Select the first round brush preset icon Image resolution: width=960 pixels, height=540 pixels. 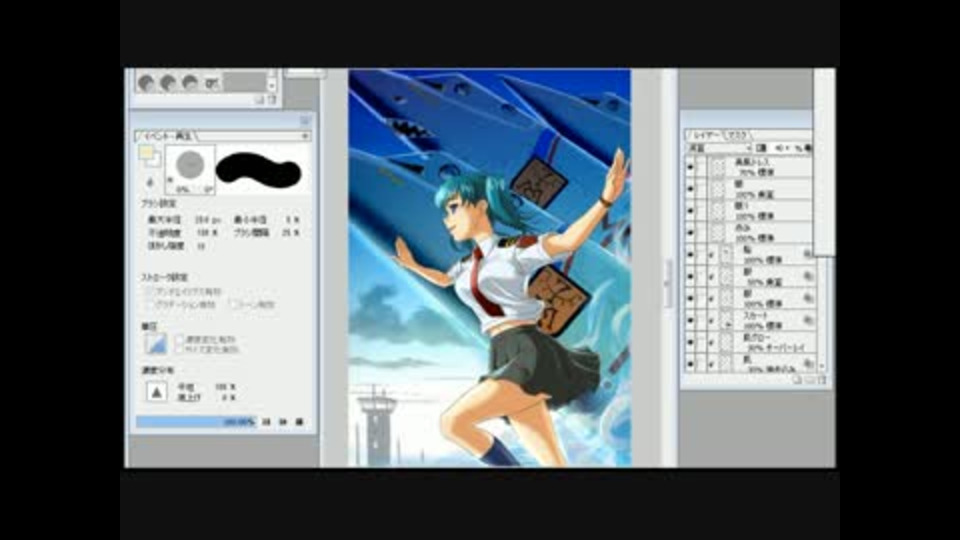(x=146, y=83)
